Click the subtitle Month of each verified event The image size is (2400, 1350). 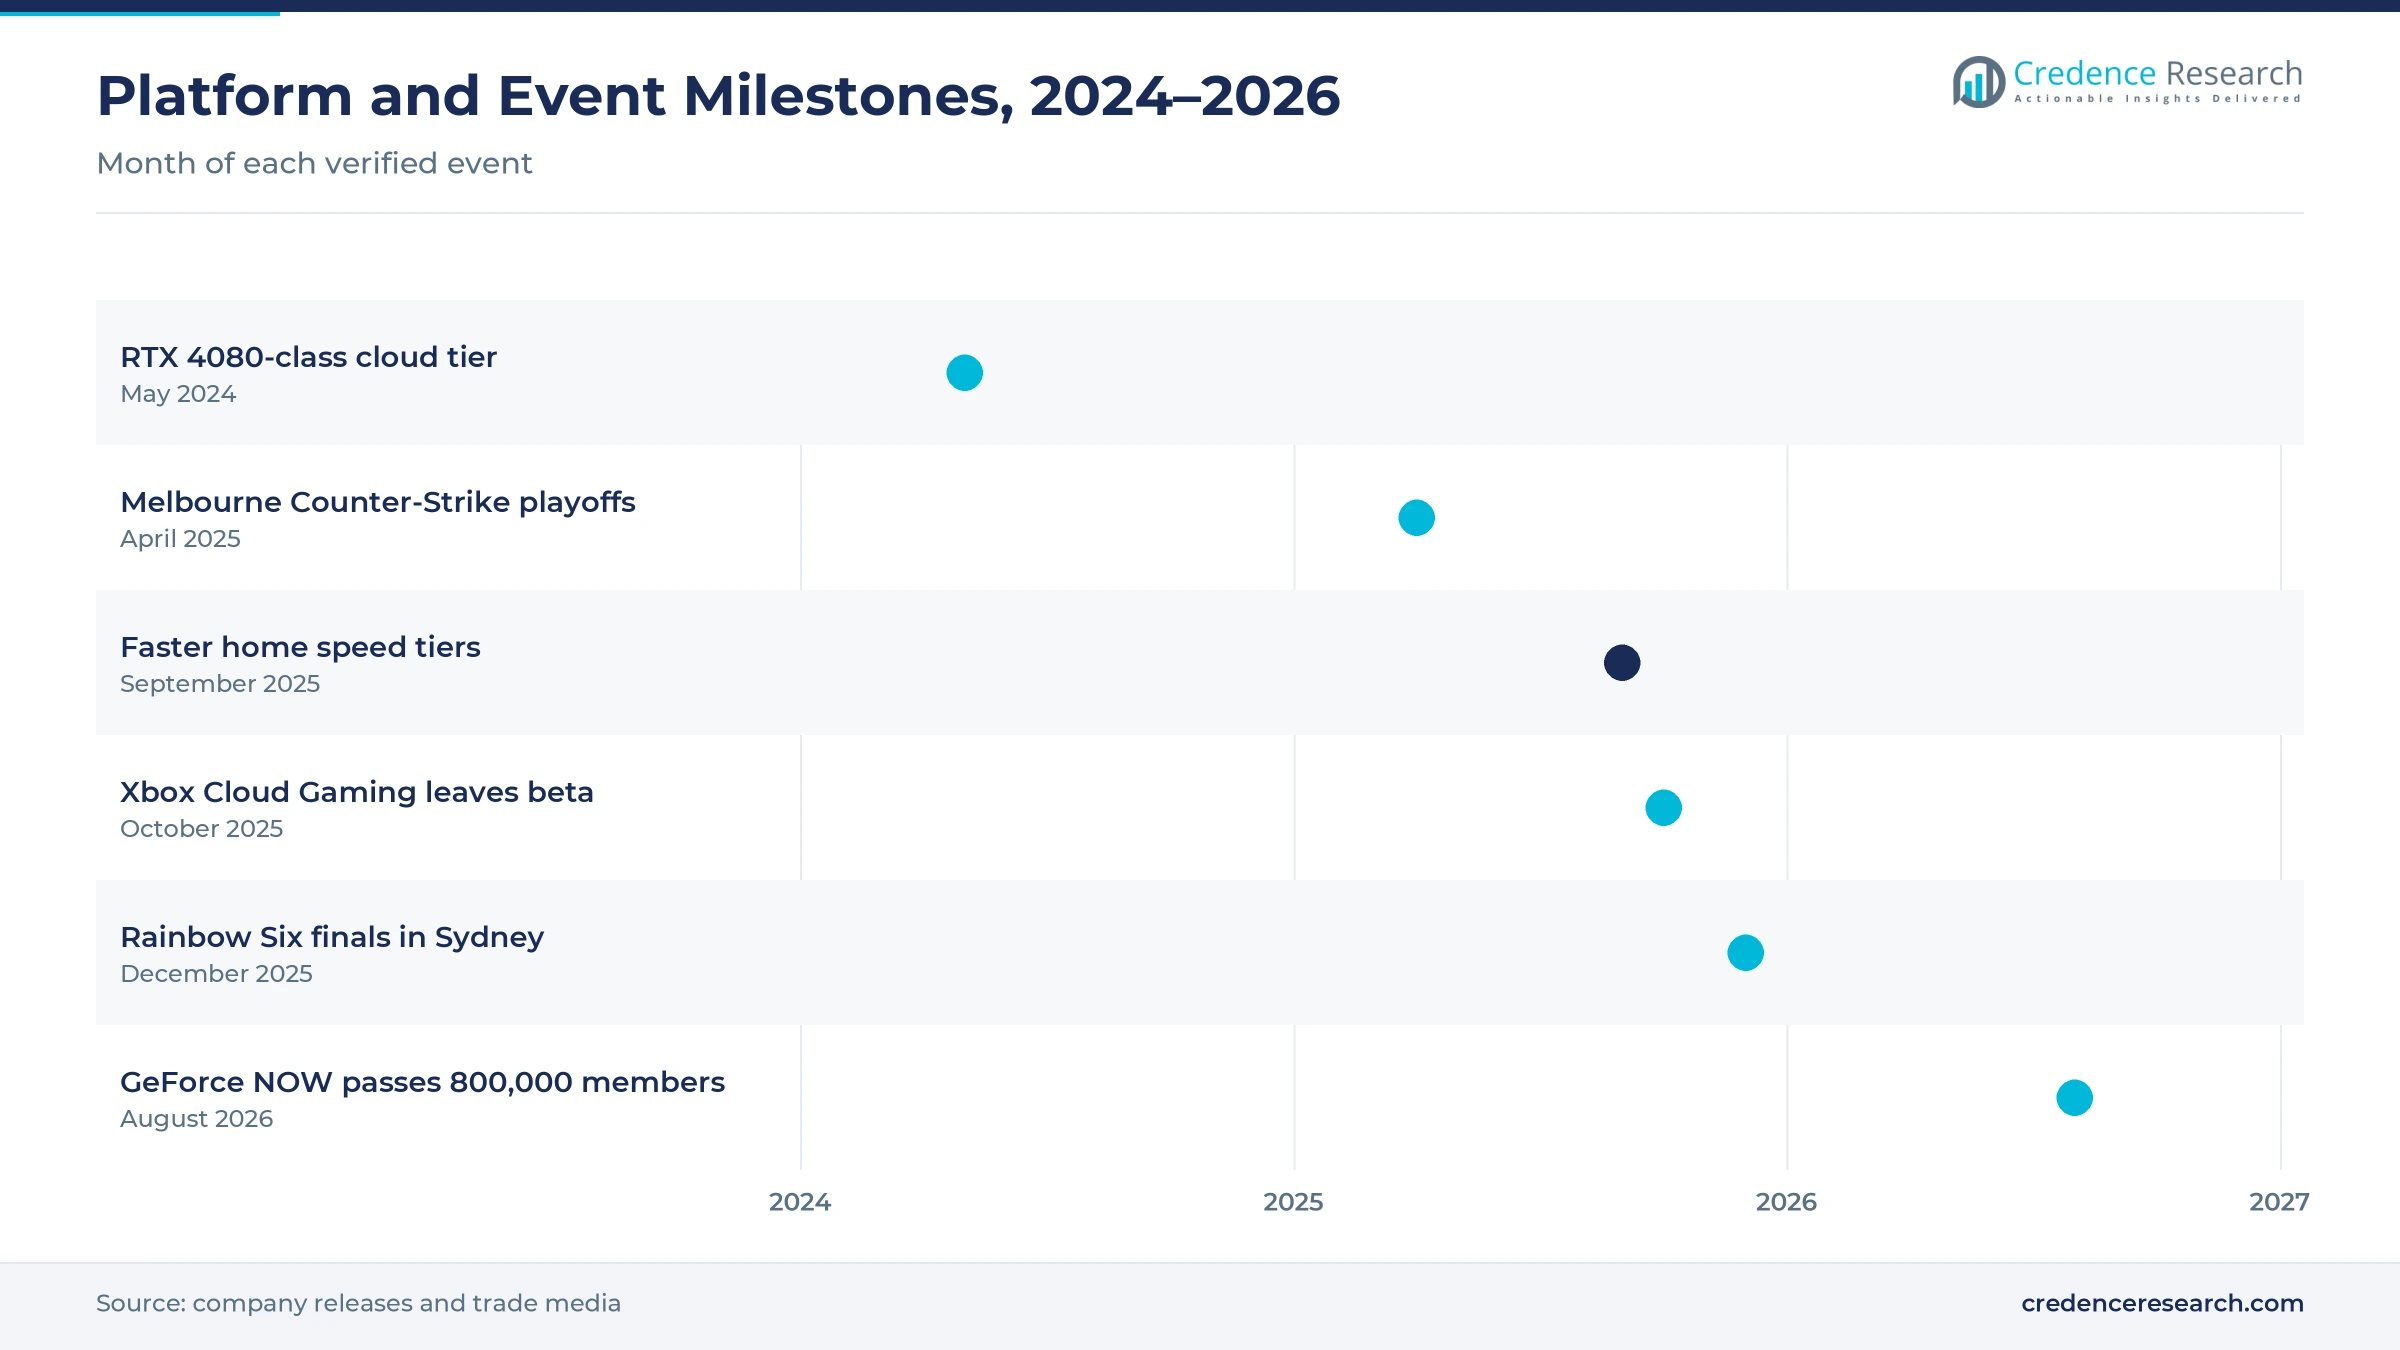pyautogui.click(x=314, y=163)
